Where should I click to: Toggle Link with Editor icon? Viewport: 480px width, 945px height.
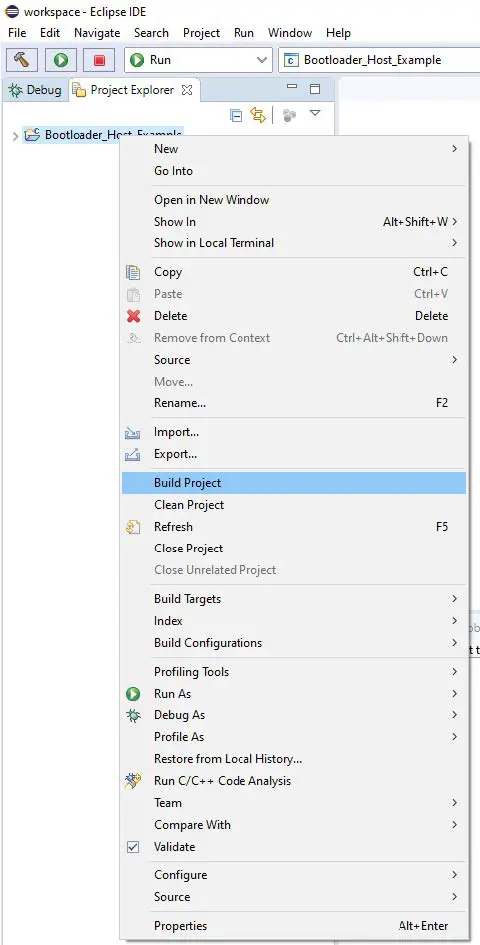[258, 115]
